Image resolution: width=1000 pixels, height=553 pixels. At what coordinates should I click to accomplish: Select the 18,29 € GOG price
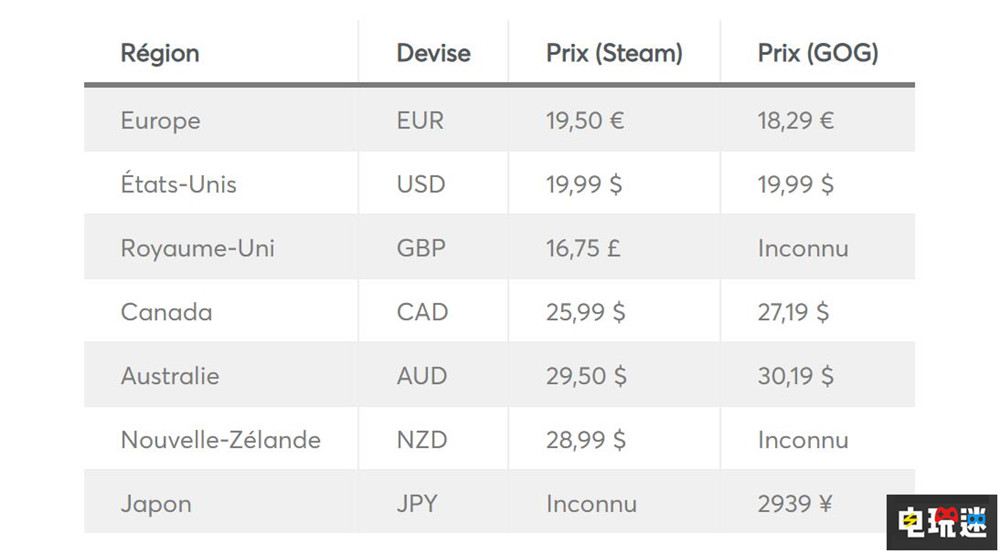(796, 121)
